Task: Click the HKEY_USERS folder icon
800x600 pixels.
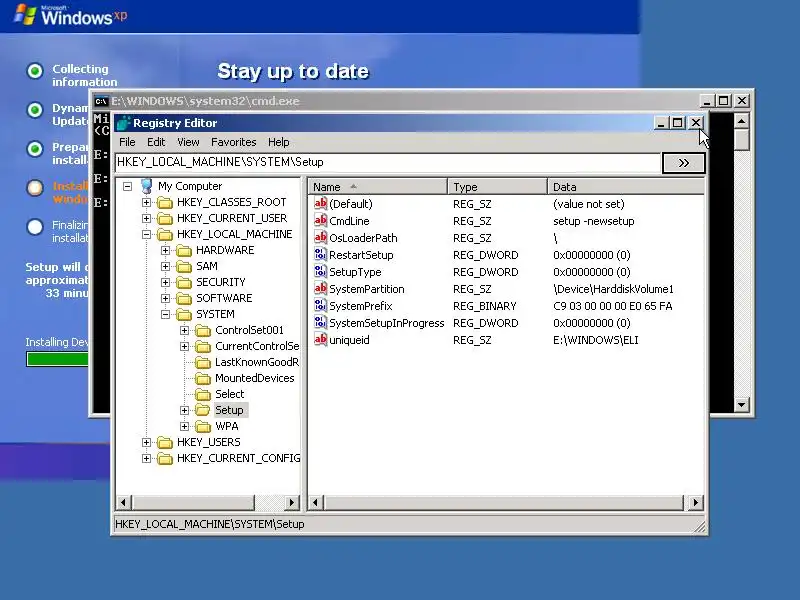Action: tap(165, 443)
